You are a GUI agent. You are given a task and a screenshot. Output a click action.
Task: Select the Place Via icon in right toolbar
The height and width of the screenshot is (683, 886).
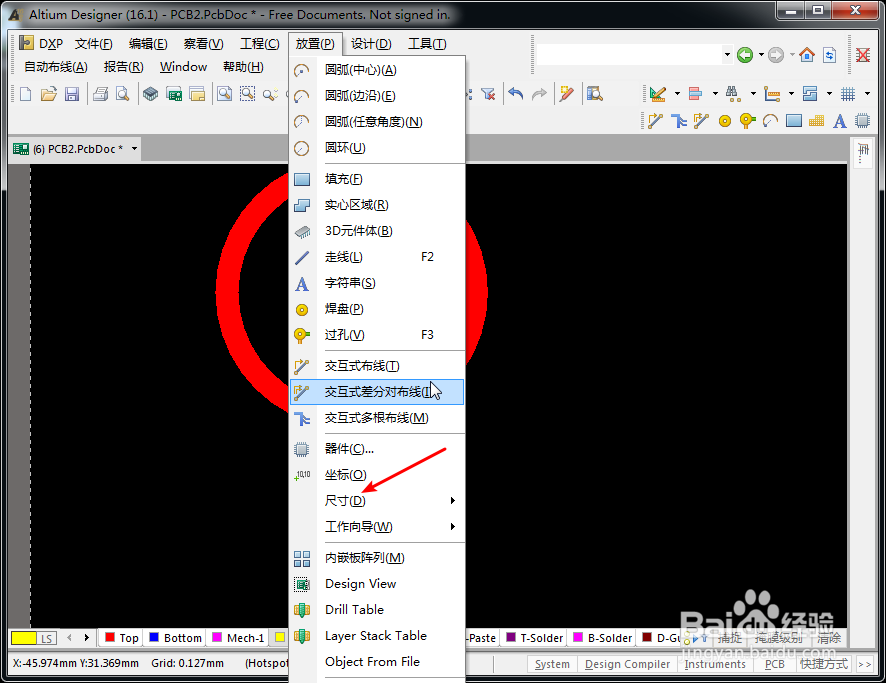(x=747, y=121)
